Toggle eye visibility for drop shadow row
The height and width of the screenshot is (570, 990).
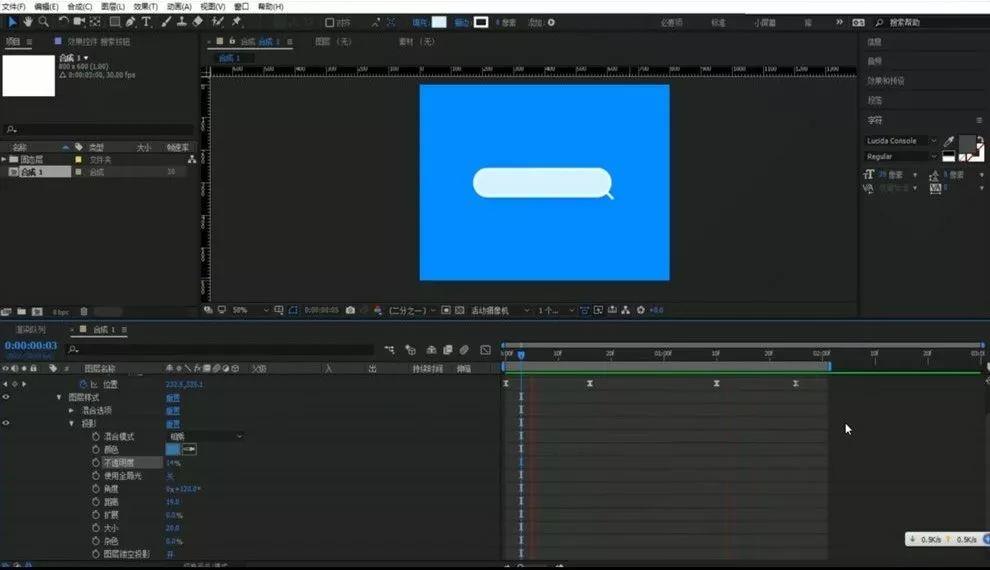(6, 423)
